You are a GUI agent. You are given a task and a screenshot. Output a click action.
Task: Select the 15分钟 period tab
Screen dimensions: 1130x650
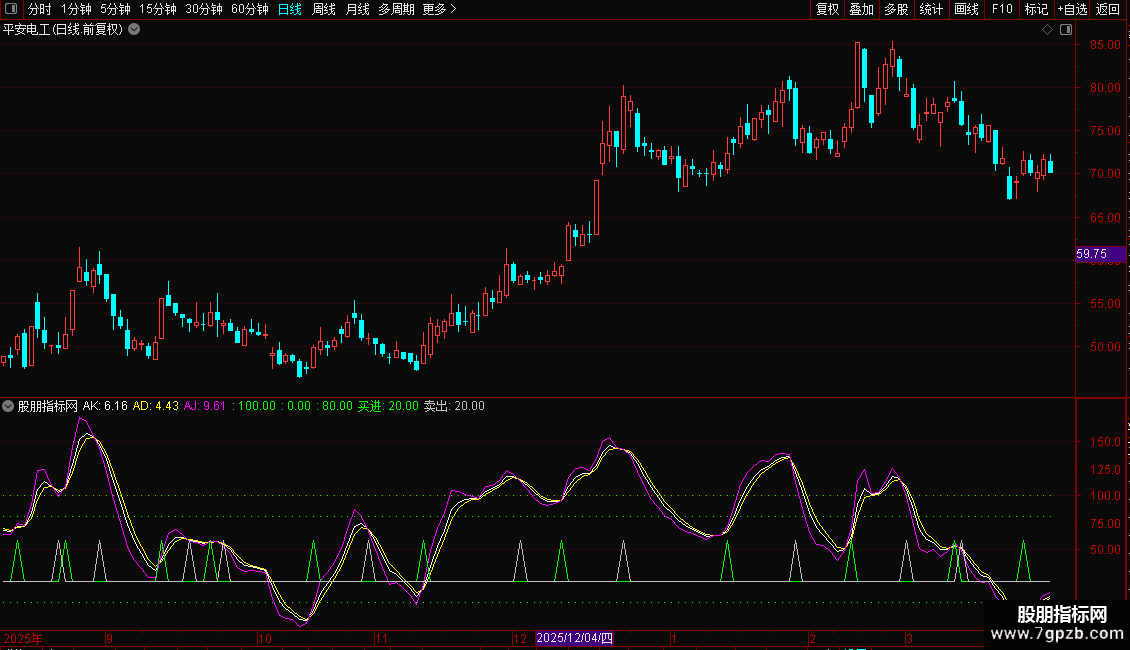[158, 9]
